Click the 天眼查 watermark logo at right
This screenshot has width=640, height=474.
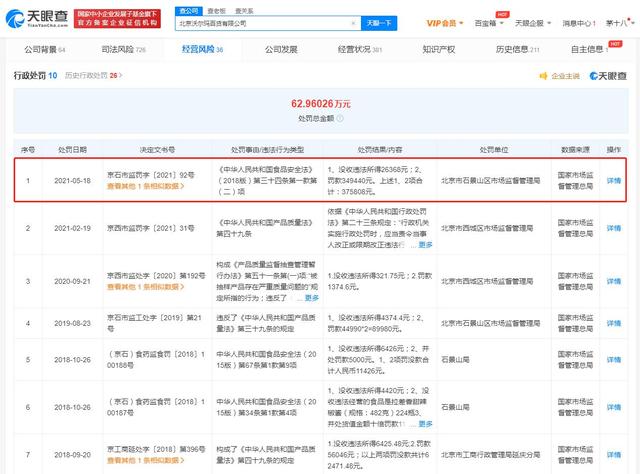click(x=608, y=76)
